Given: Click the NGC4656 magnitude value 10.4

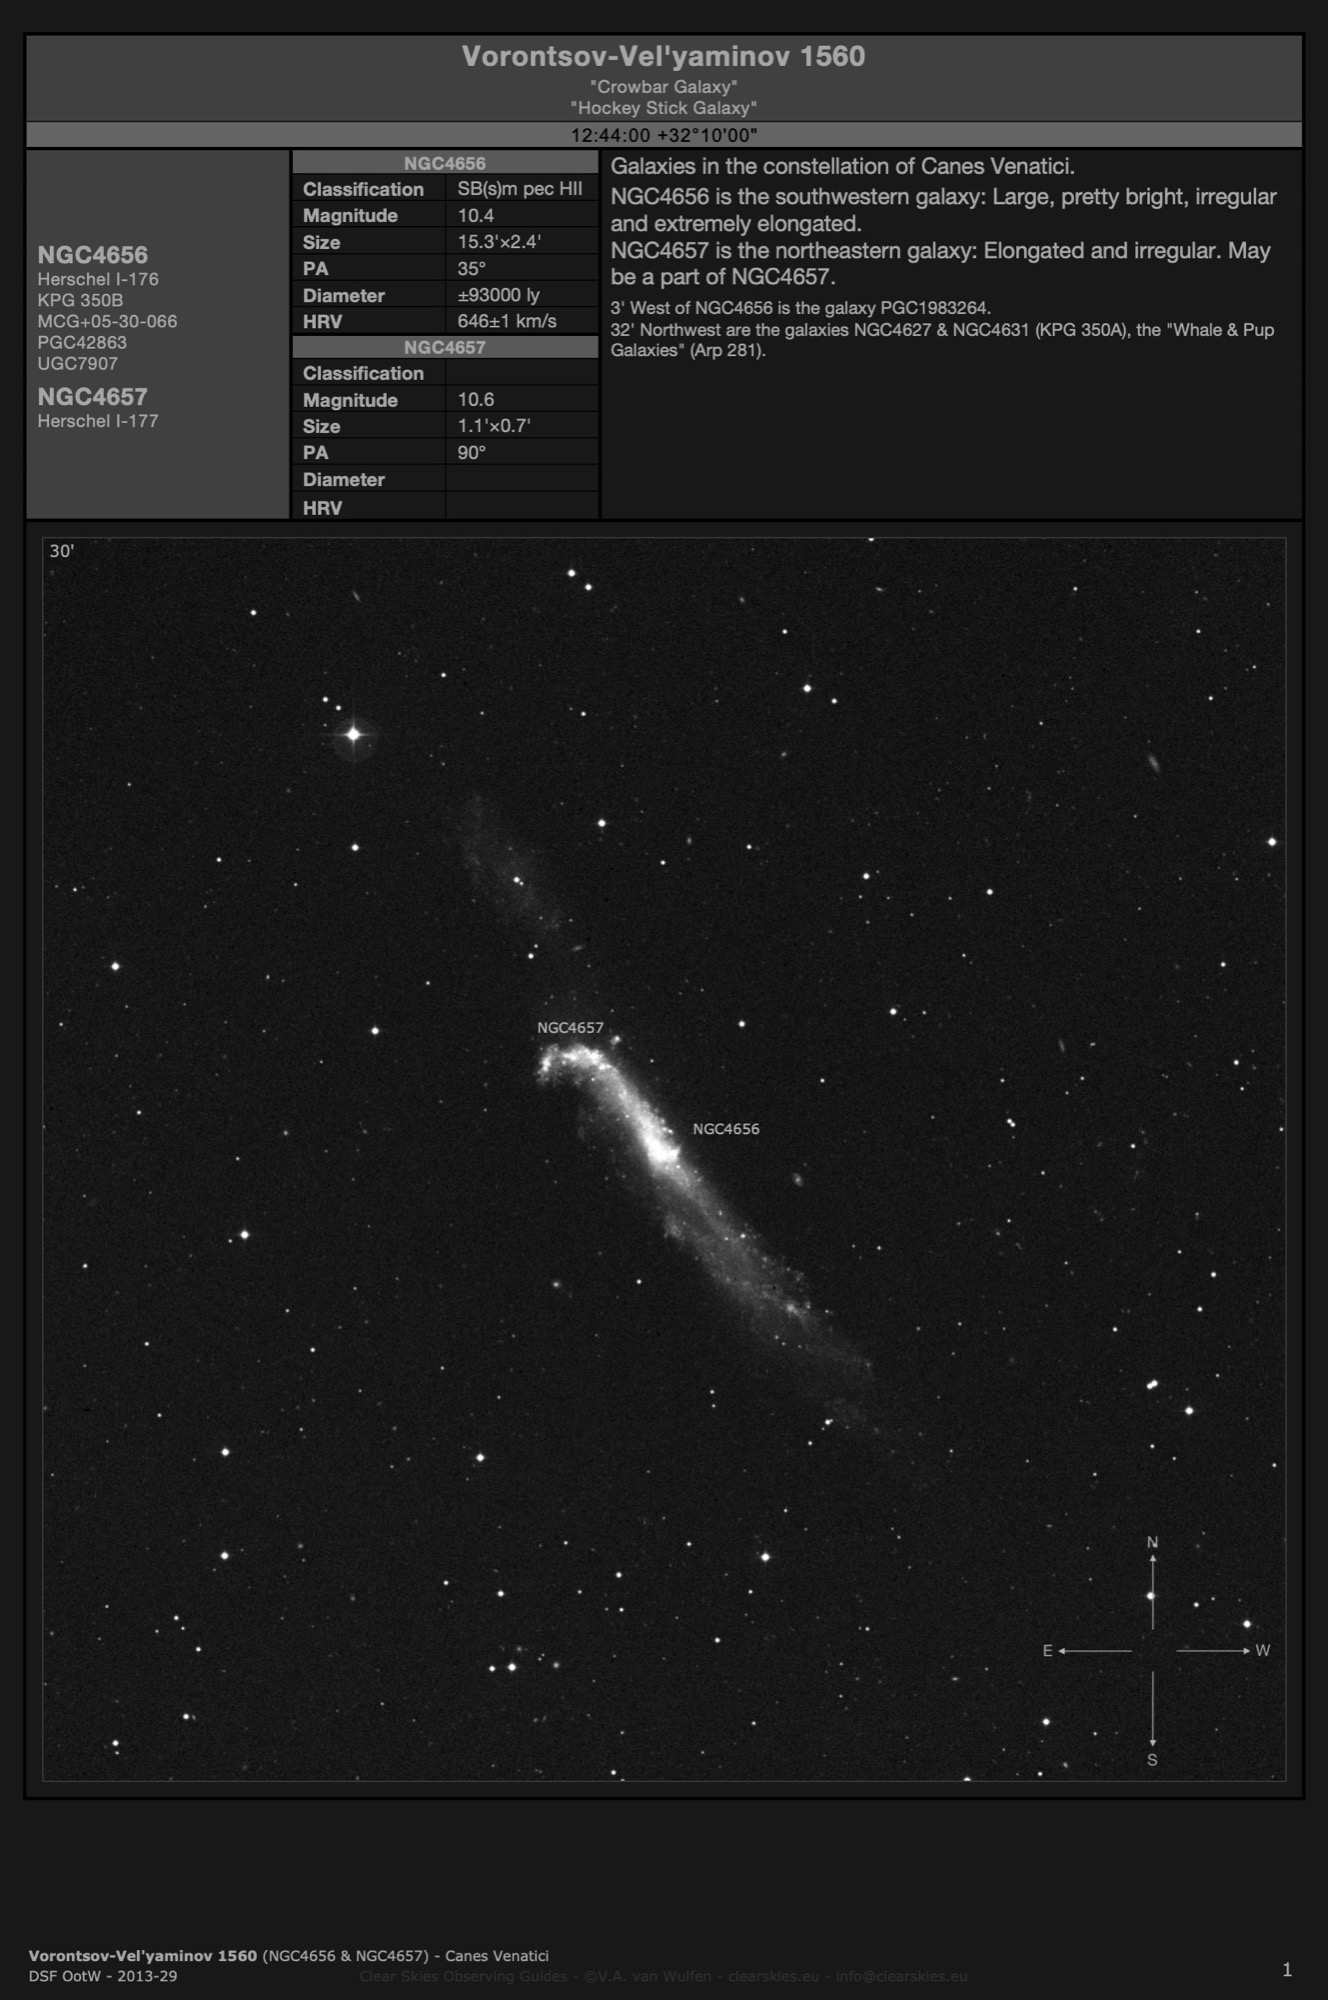Looking at the screenshot, I should 476,215.
